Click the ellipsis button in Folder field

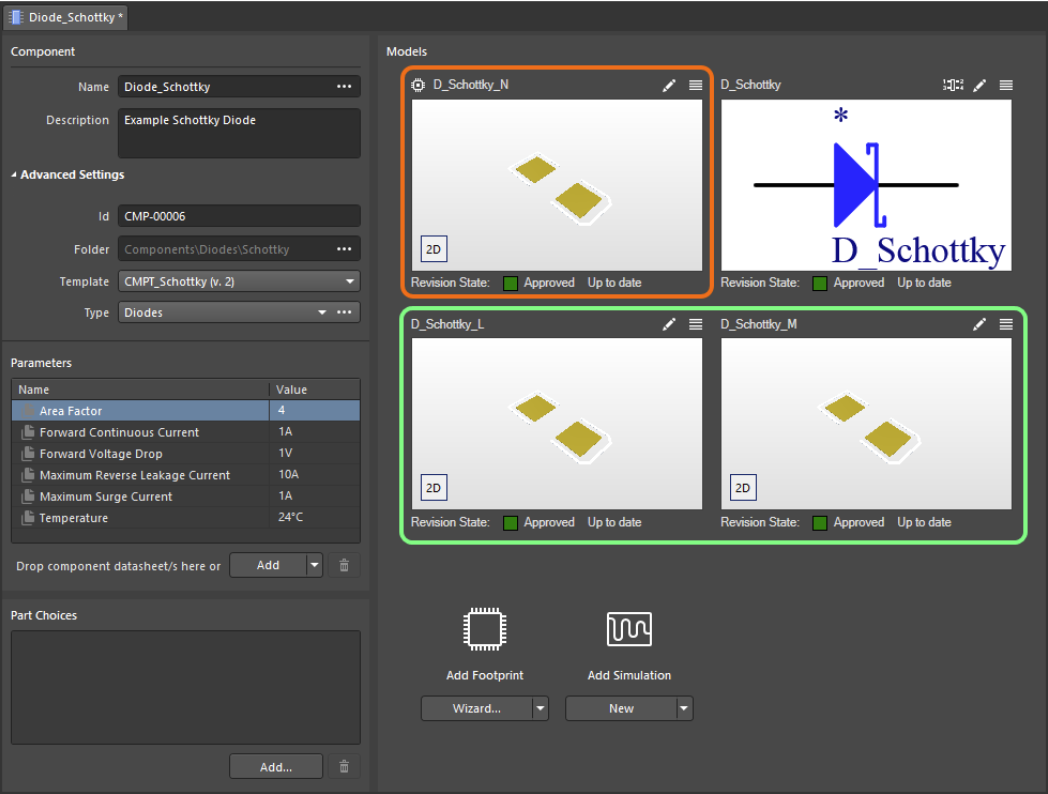344,249
